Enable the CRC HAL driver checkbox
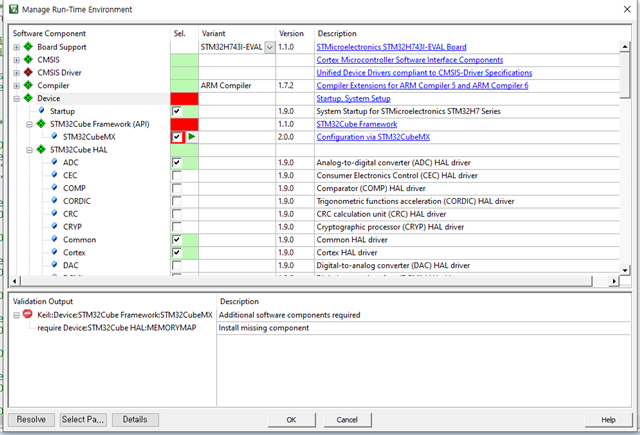 click(177, 214)
